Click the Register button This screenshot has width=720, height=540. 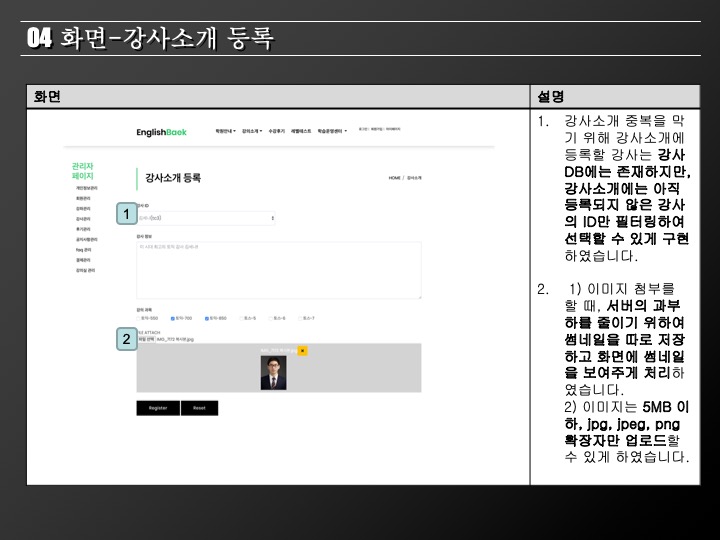158,408
